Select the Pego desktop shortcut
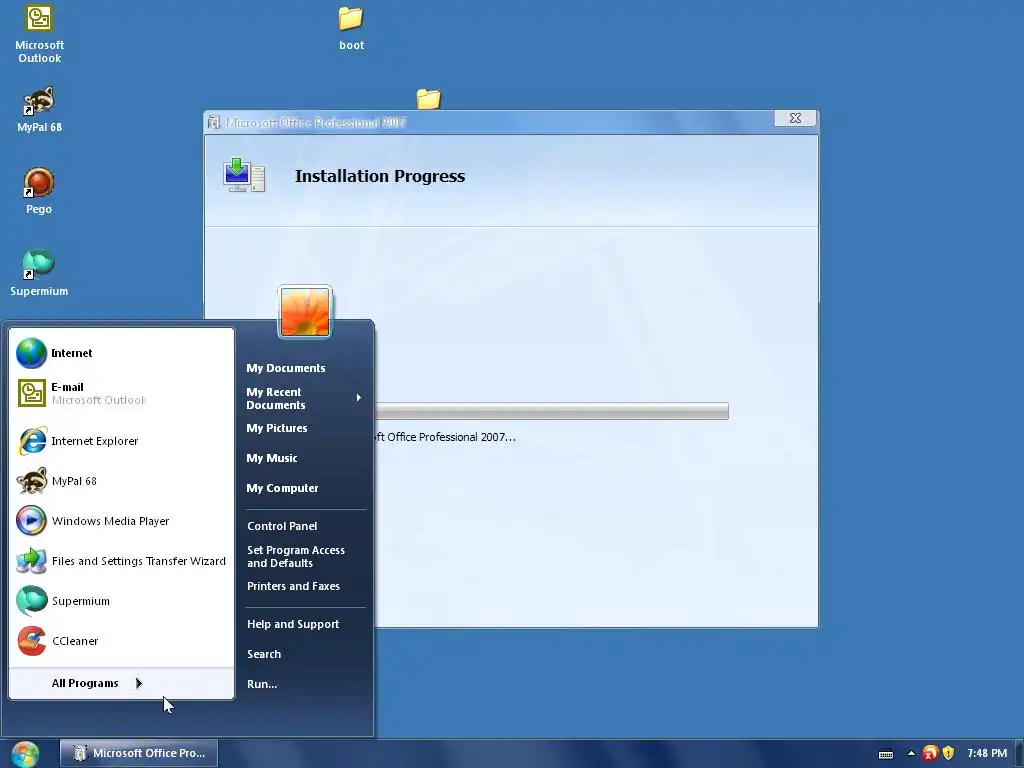Viewport: 1024px width, 768px height. click(39, 191)
